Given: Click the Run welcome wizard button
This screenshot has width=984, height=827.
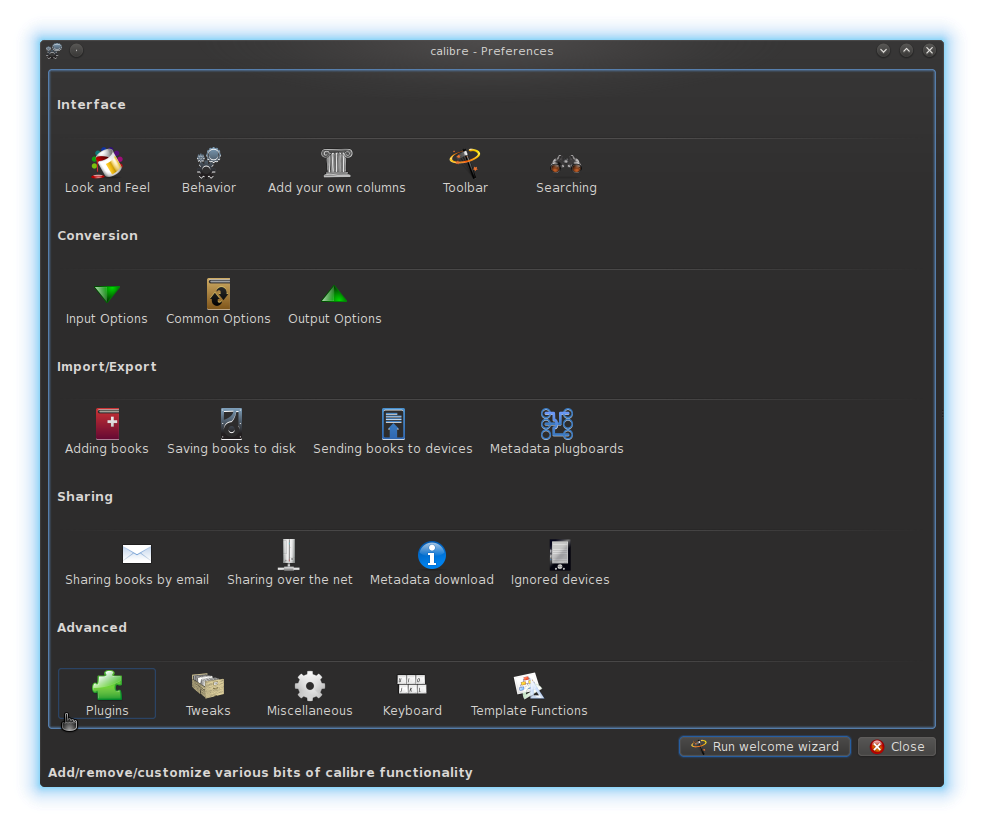Looking at the screenshot, I should pyautogui.click(x=764, y=746).
